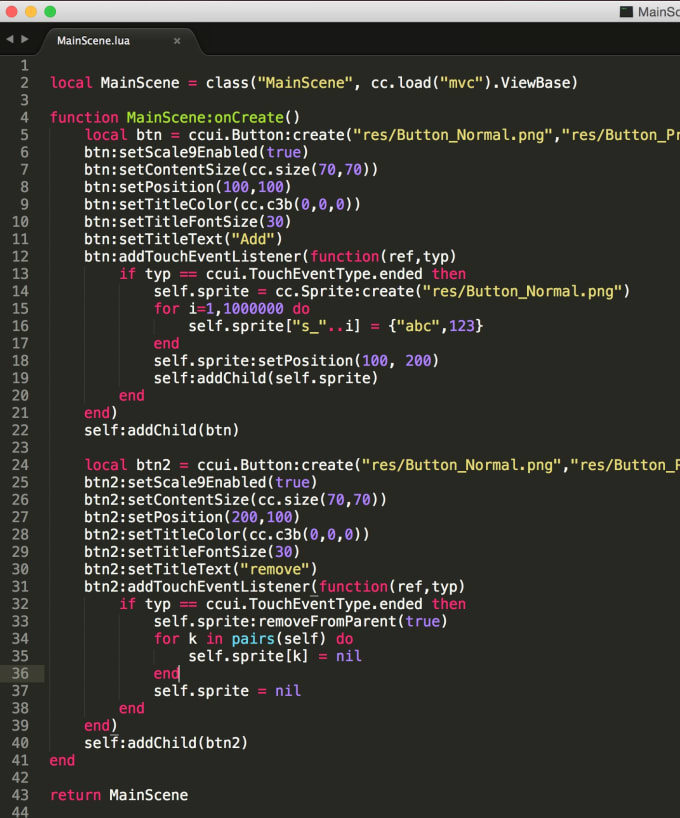Click on btn:setTitleFontSize(30) line
The image size is (680, 818).
(x=188, y=222)
